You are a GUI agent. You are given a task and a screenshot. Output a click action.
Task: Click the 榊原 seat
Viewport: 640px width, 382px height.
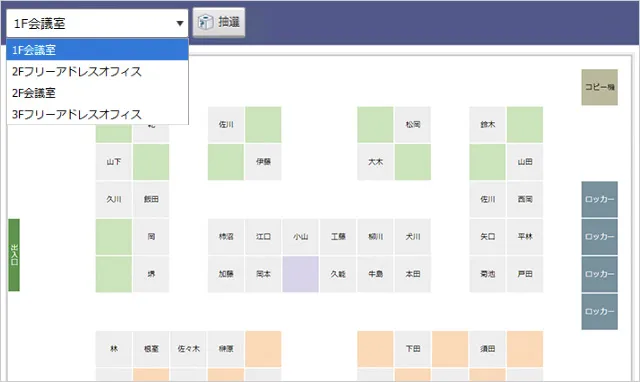tap(226, 349)
